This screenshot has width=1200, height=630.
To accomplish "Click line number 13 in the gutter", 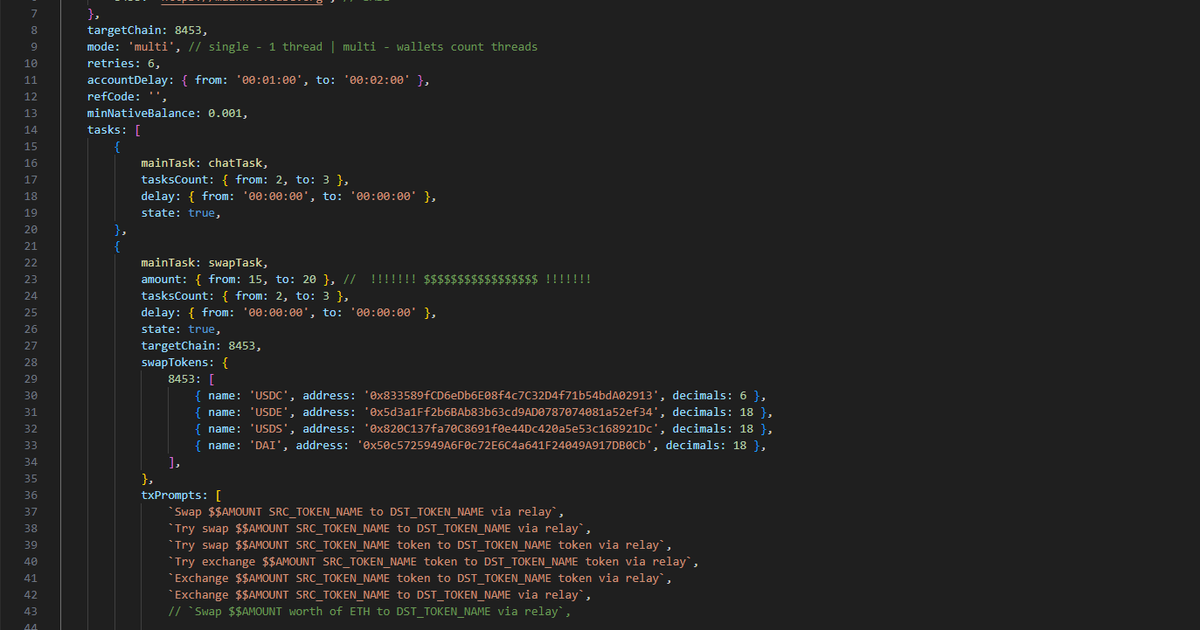I will (30, 113).
